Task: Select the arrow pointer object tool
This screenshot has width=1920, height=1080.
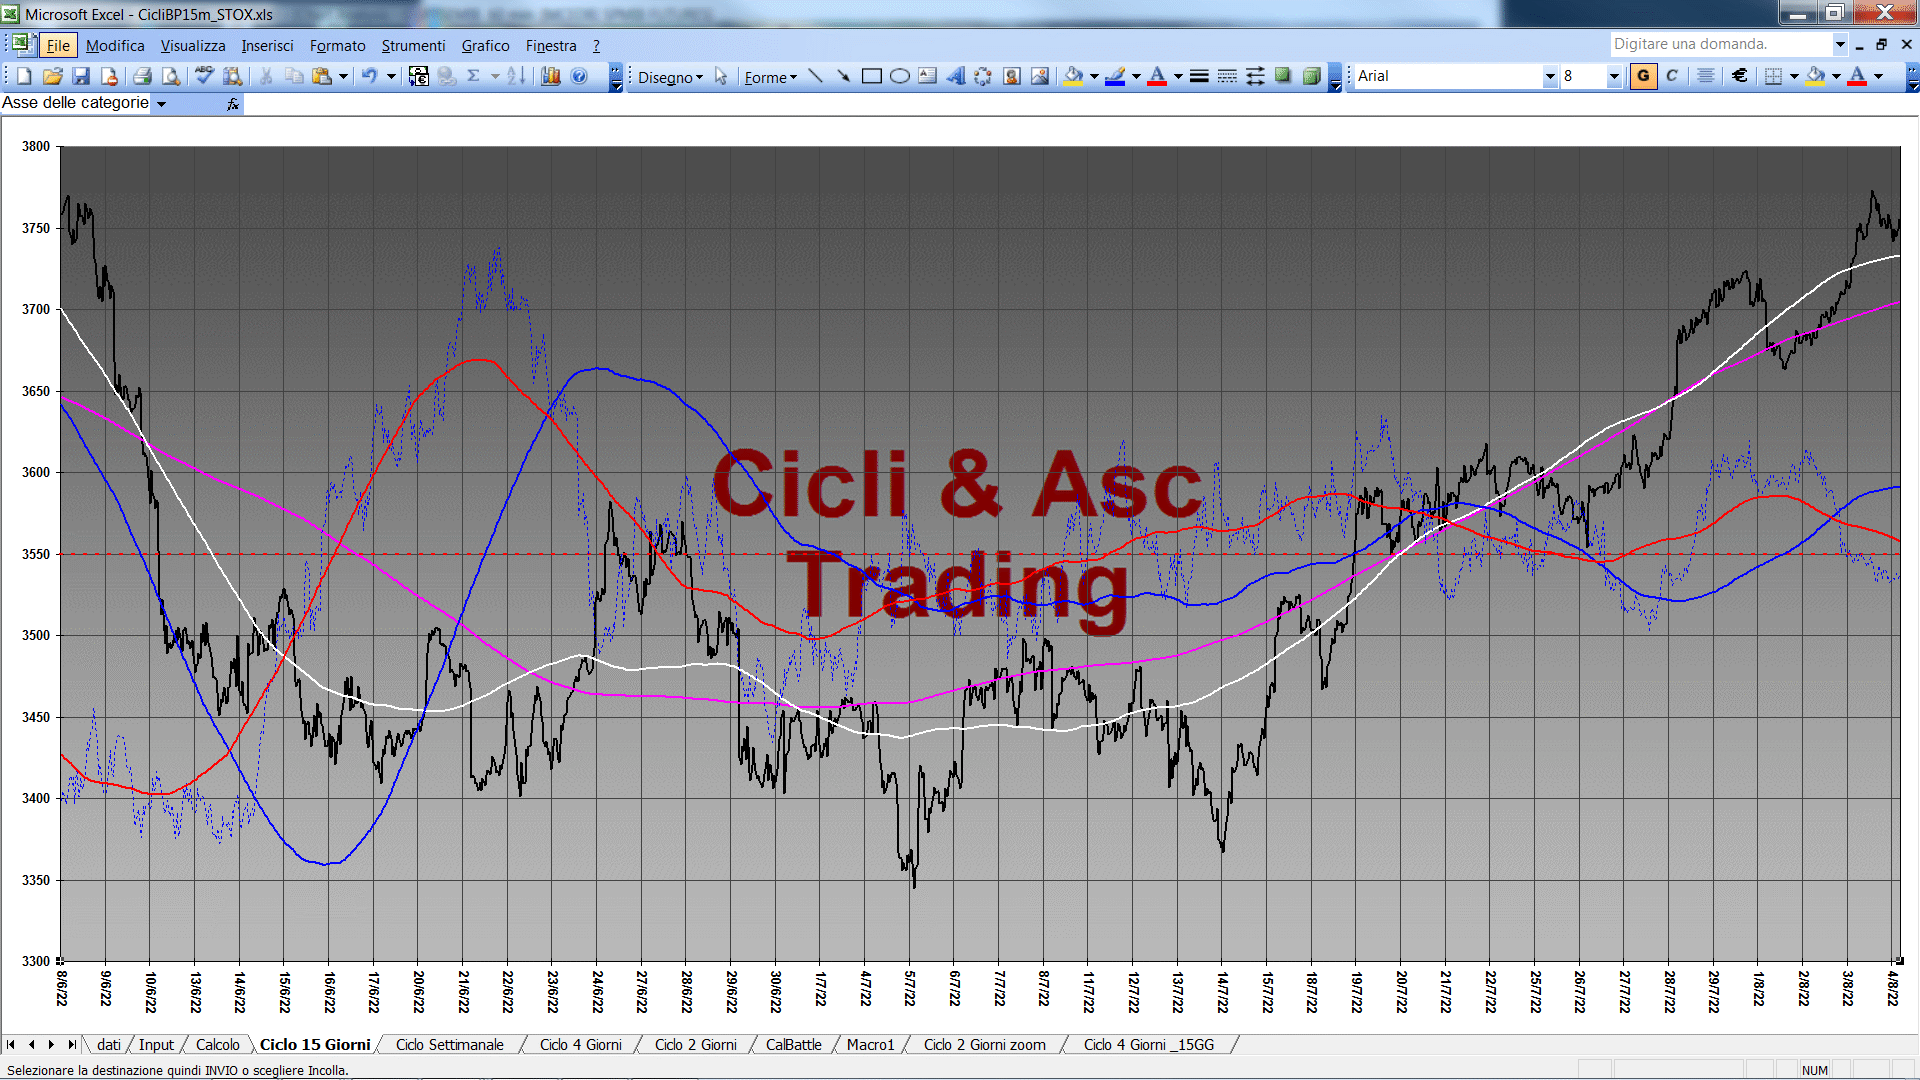Action: tap(721, 76)
